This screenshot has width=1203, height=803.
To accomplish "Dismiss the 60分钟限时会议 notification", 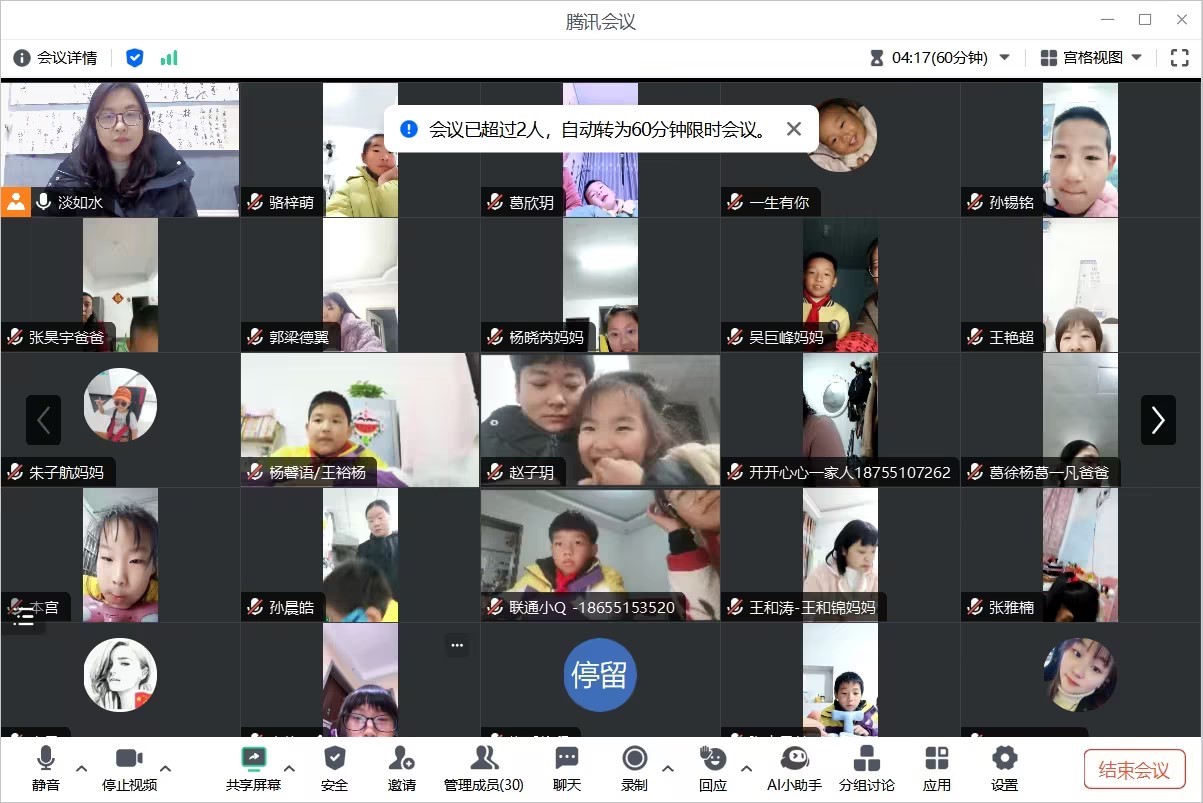I will [794, 129].
